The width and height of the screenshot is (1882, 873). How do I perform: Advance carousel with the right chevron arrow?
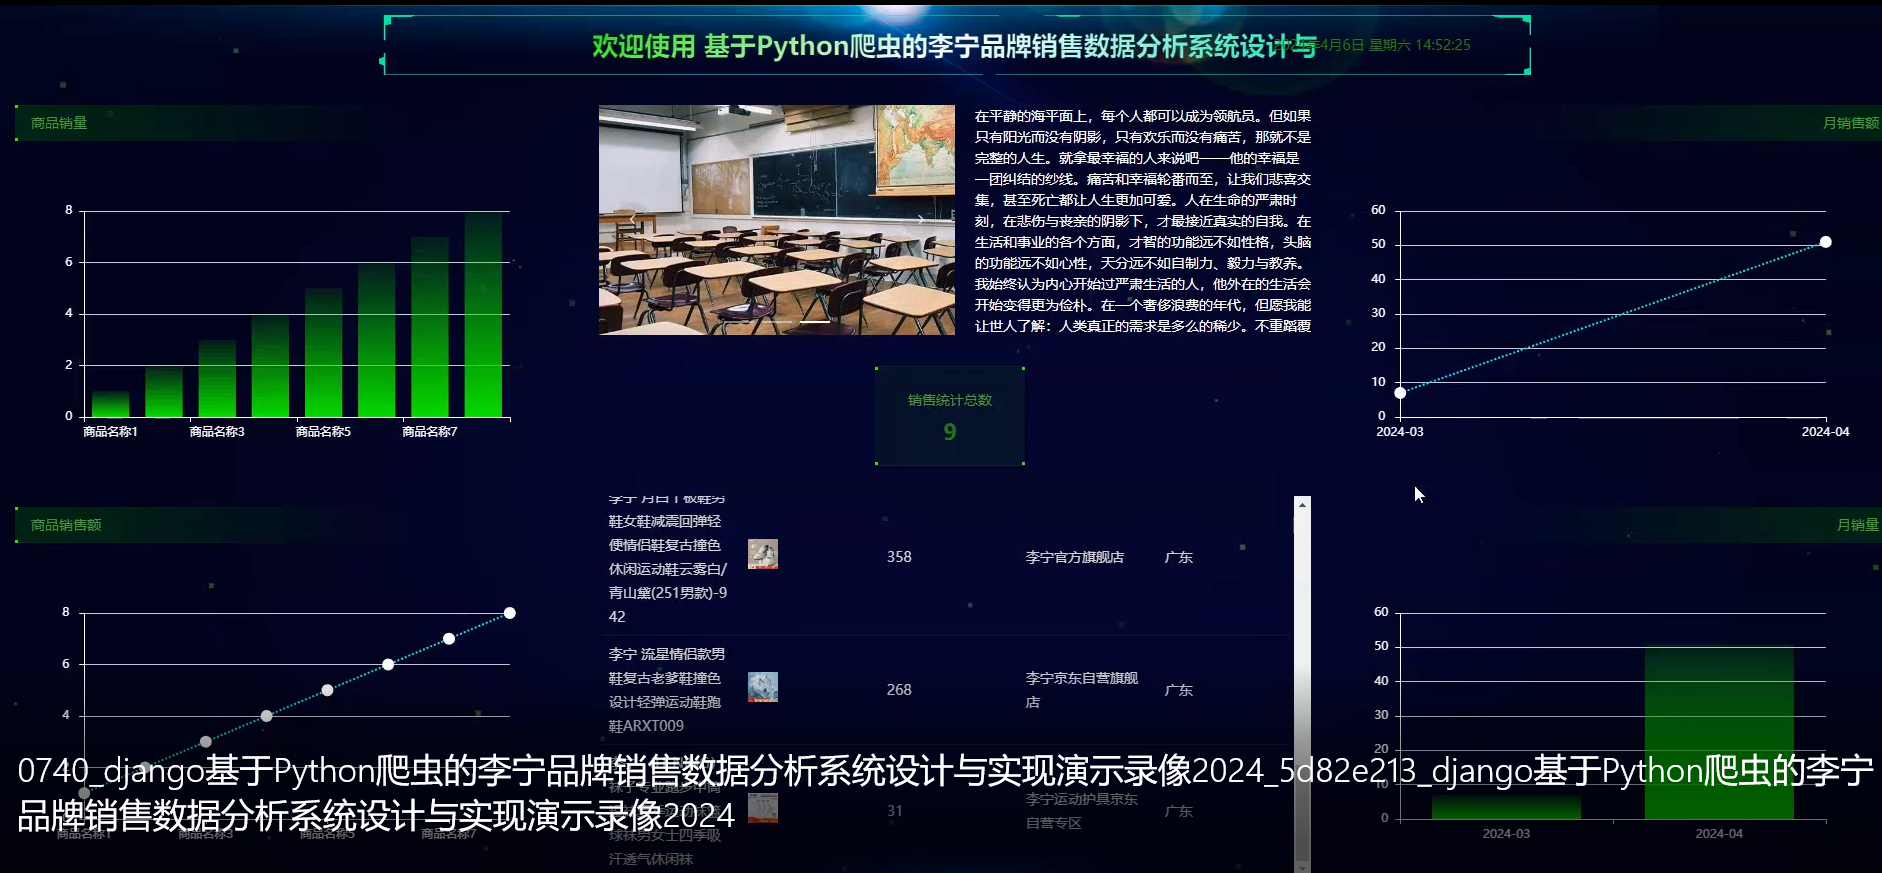point(921,218)
